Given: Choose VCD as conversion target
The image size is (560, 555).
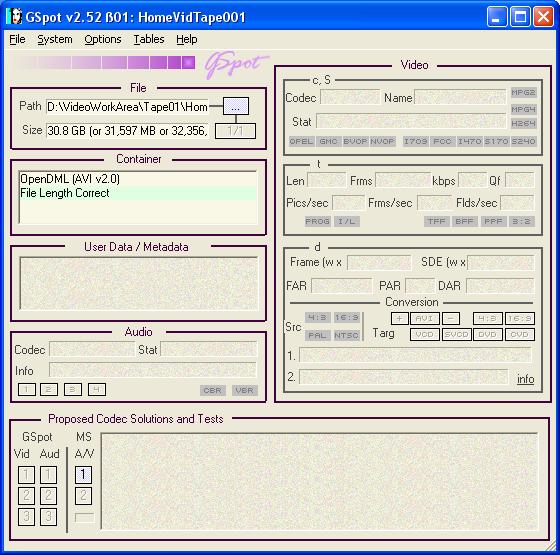Looking at the screenshot, I should (x=425, y=335).
